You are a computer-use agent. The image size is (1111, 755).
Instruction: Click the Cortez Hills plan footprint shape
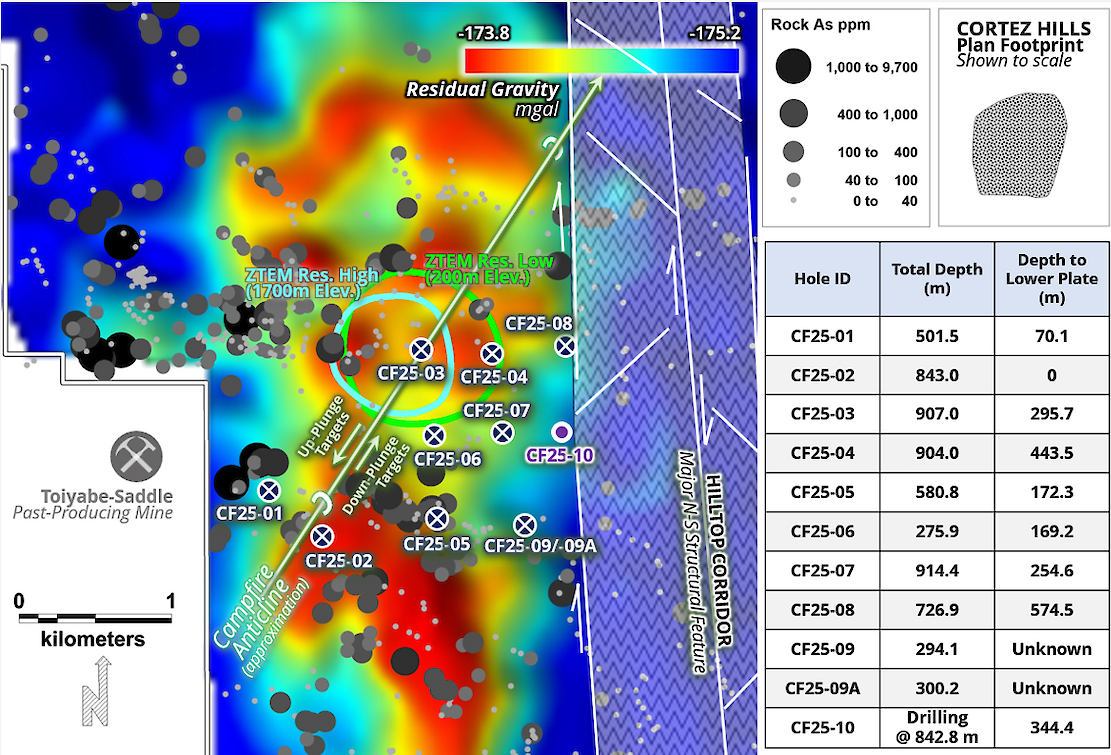tap(1014, 140)
